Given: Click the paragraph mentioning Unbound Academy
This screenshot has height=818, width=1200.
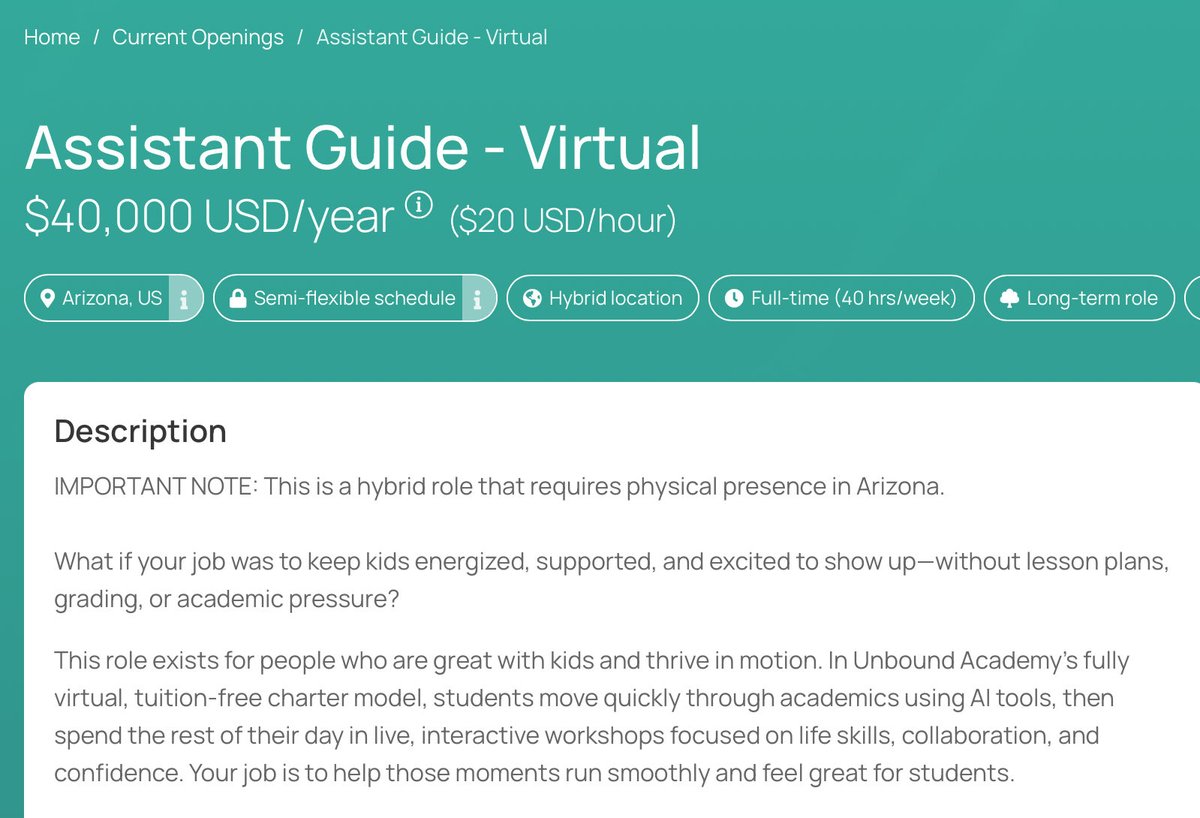Looking at the screenshot, I should pyautogui.click(x=591, y=717).
